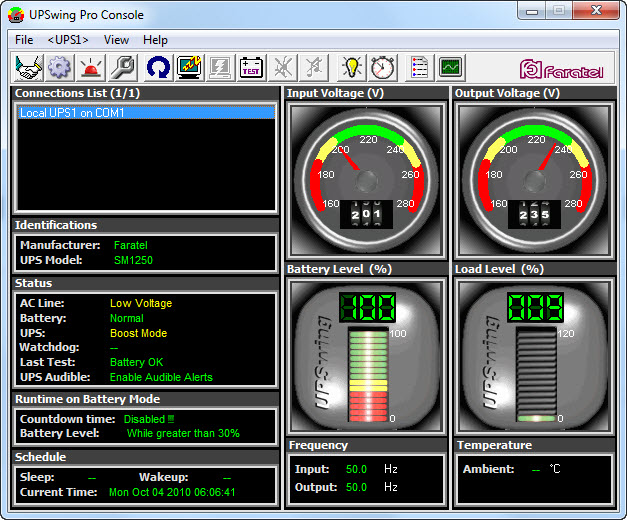The width and height of the screenshot is (627, 520).
Task: Open the wrench configuration tool
Action: (122, 67)
